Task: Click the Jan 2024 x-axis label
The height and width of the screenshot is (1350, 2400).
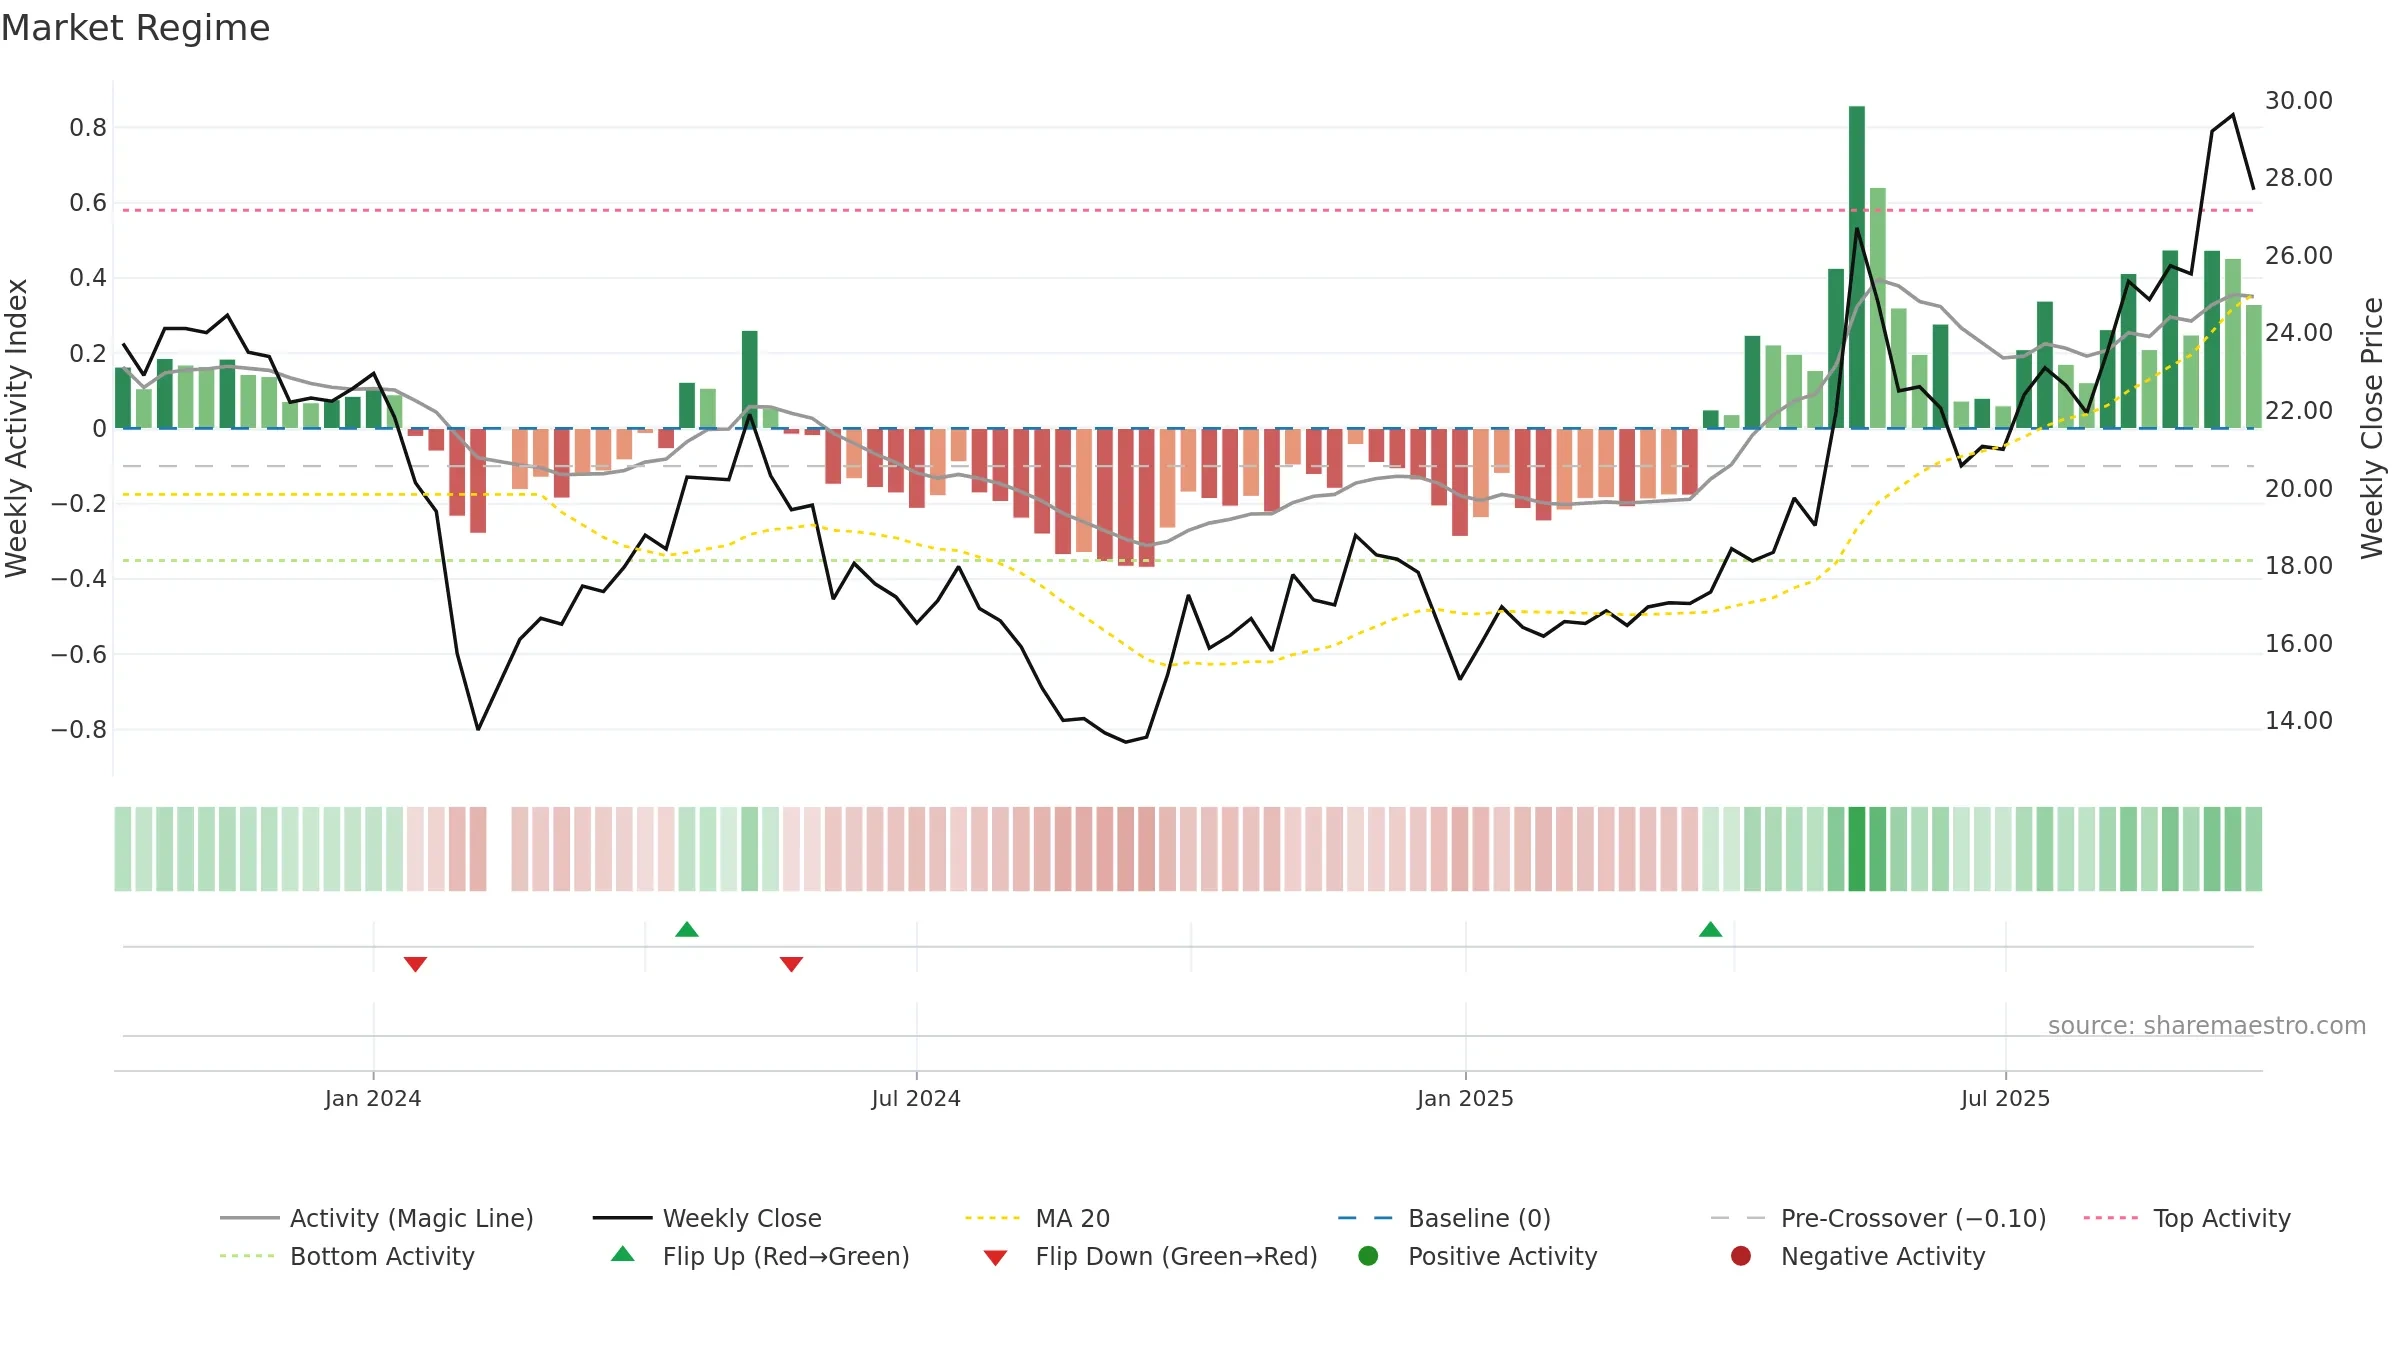Action: [x=373, y=1099]
